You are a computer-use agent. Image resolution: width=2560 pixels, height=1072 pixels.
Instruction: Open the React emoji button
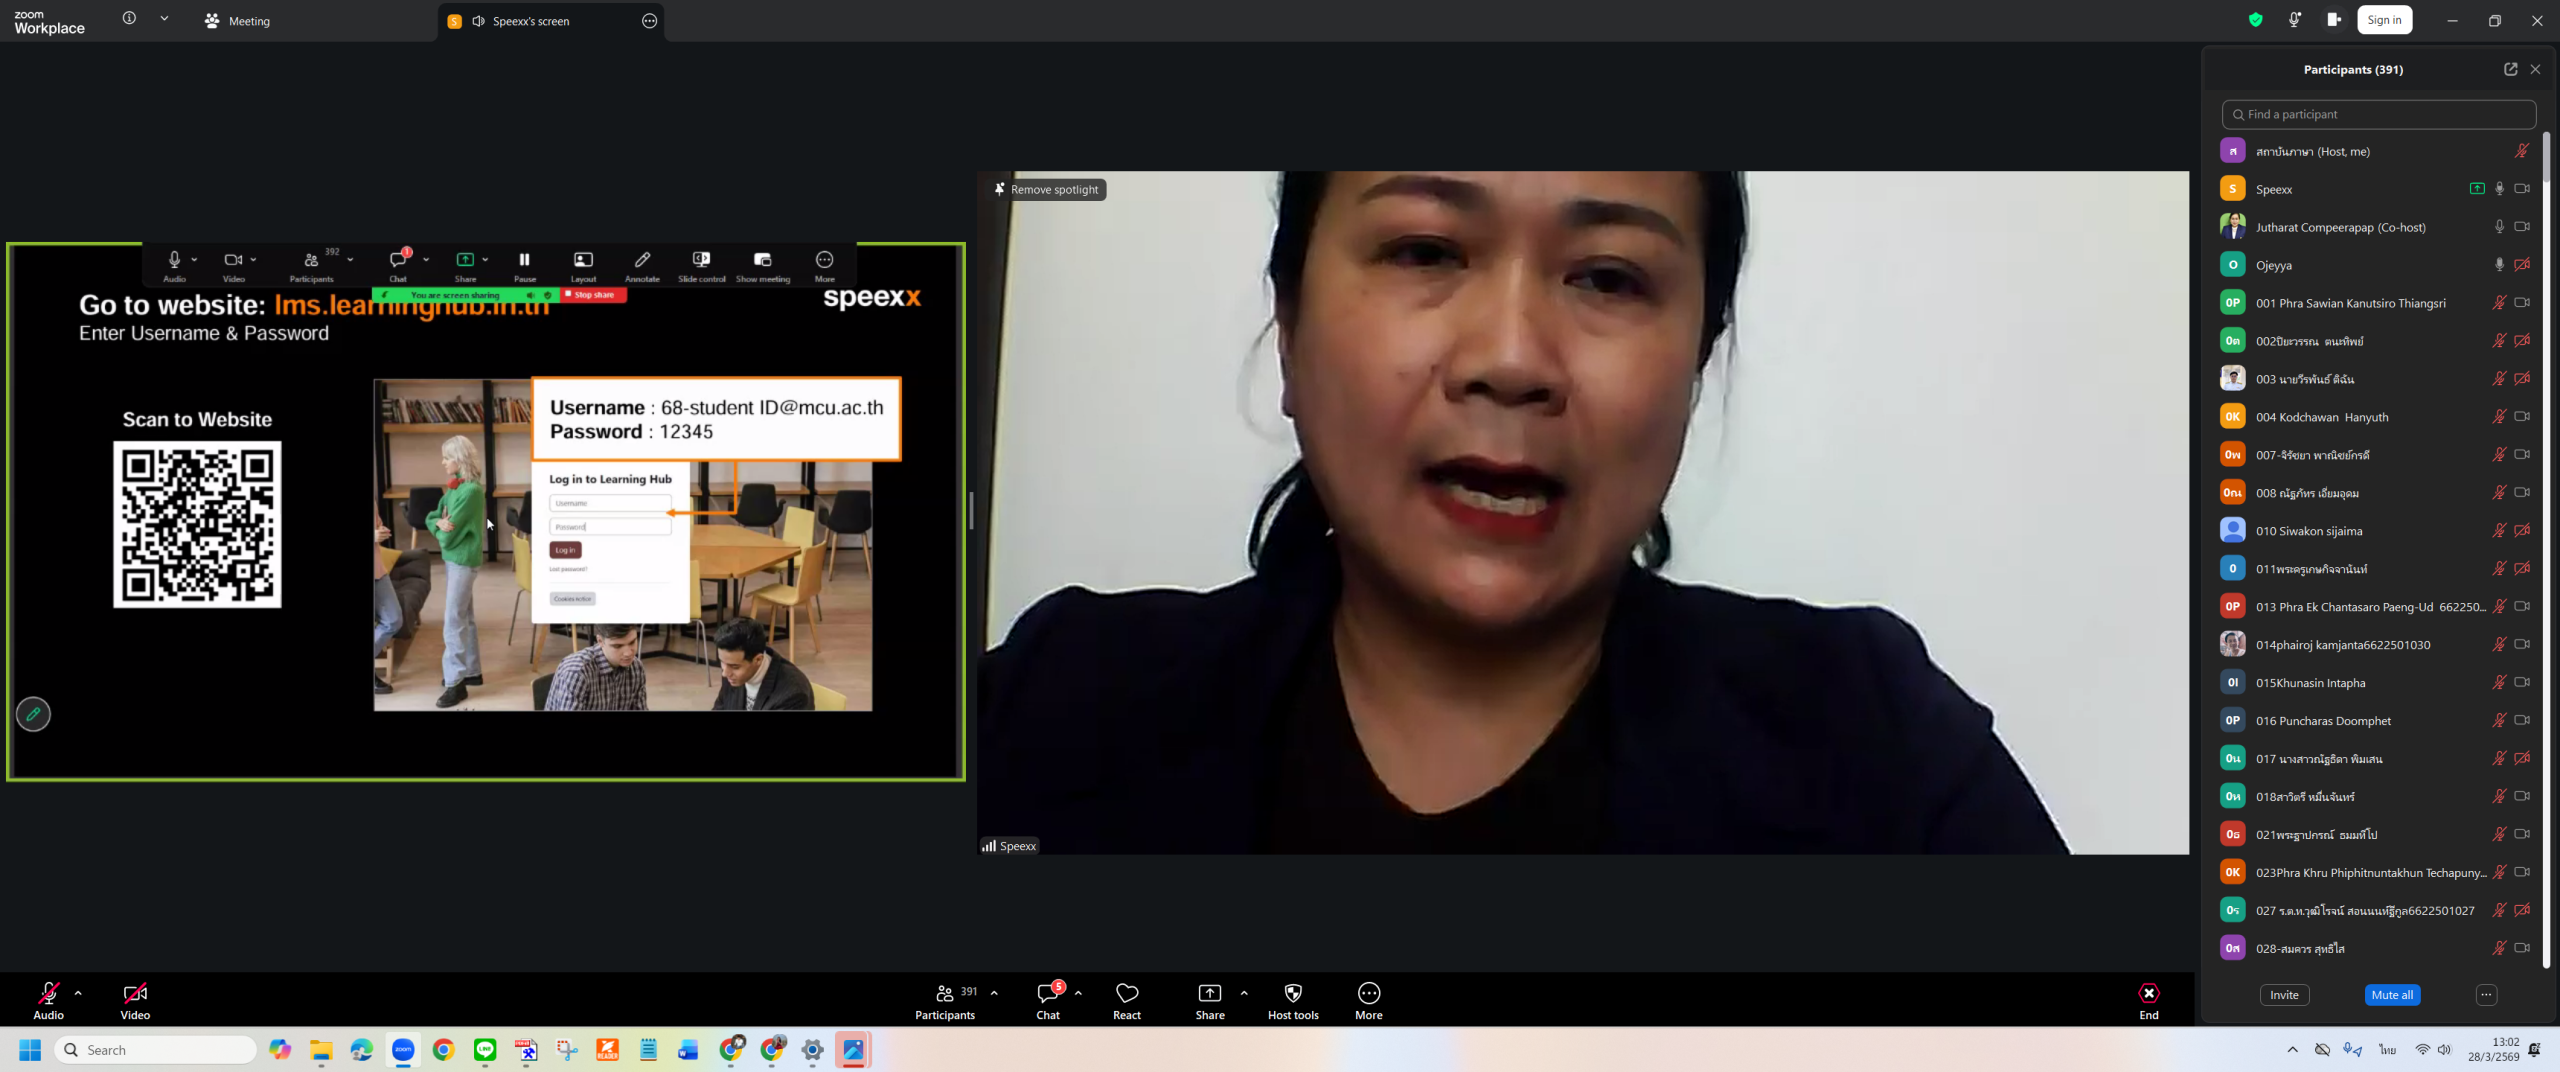point(1126,999)
